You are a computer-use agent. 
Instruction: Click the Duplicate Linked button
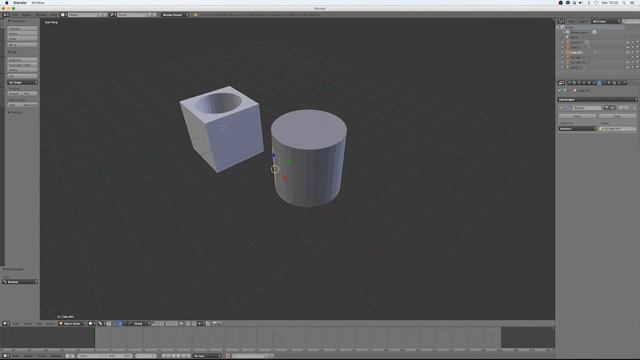[x=22, y=64]
